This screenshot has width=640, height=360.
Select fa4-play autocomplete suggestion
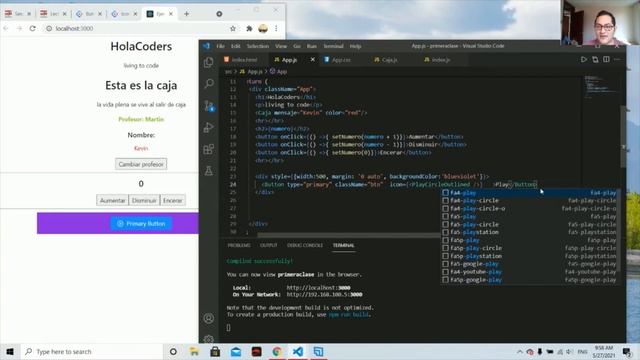tap(530, 193)
